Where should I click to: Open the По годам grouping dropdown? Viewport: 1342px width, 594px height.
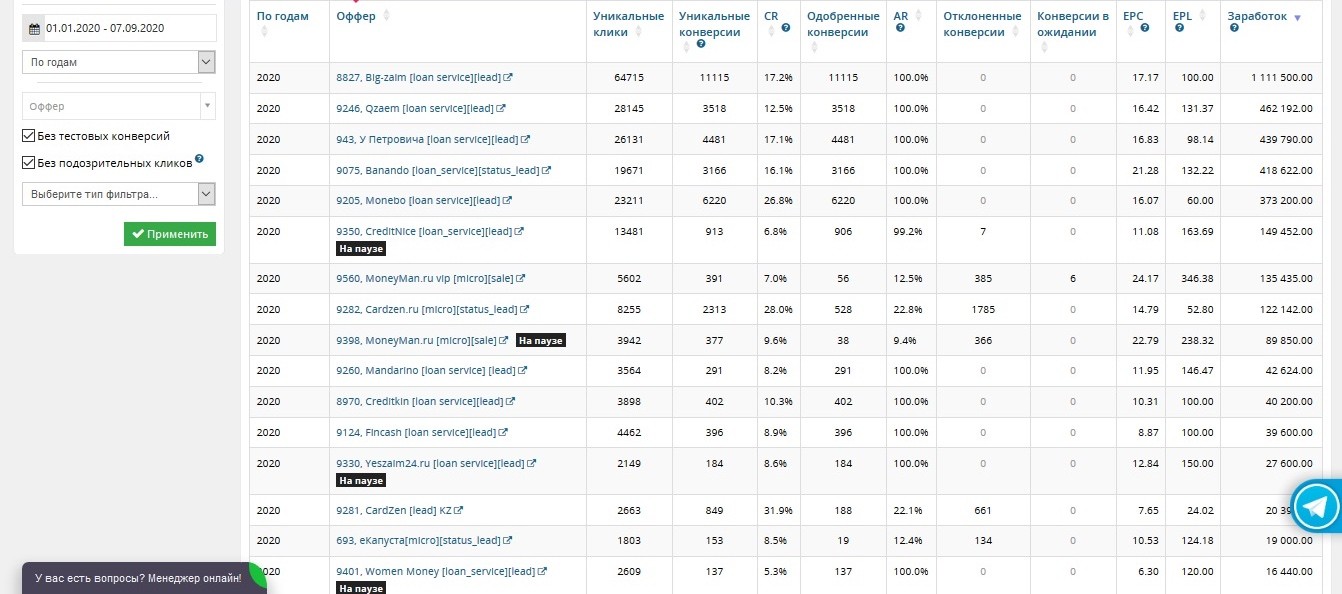(x=119, y=62)
